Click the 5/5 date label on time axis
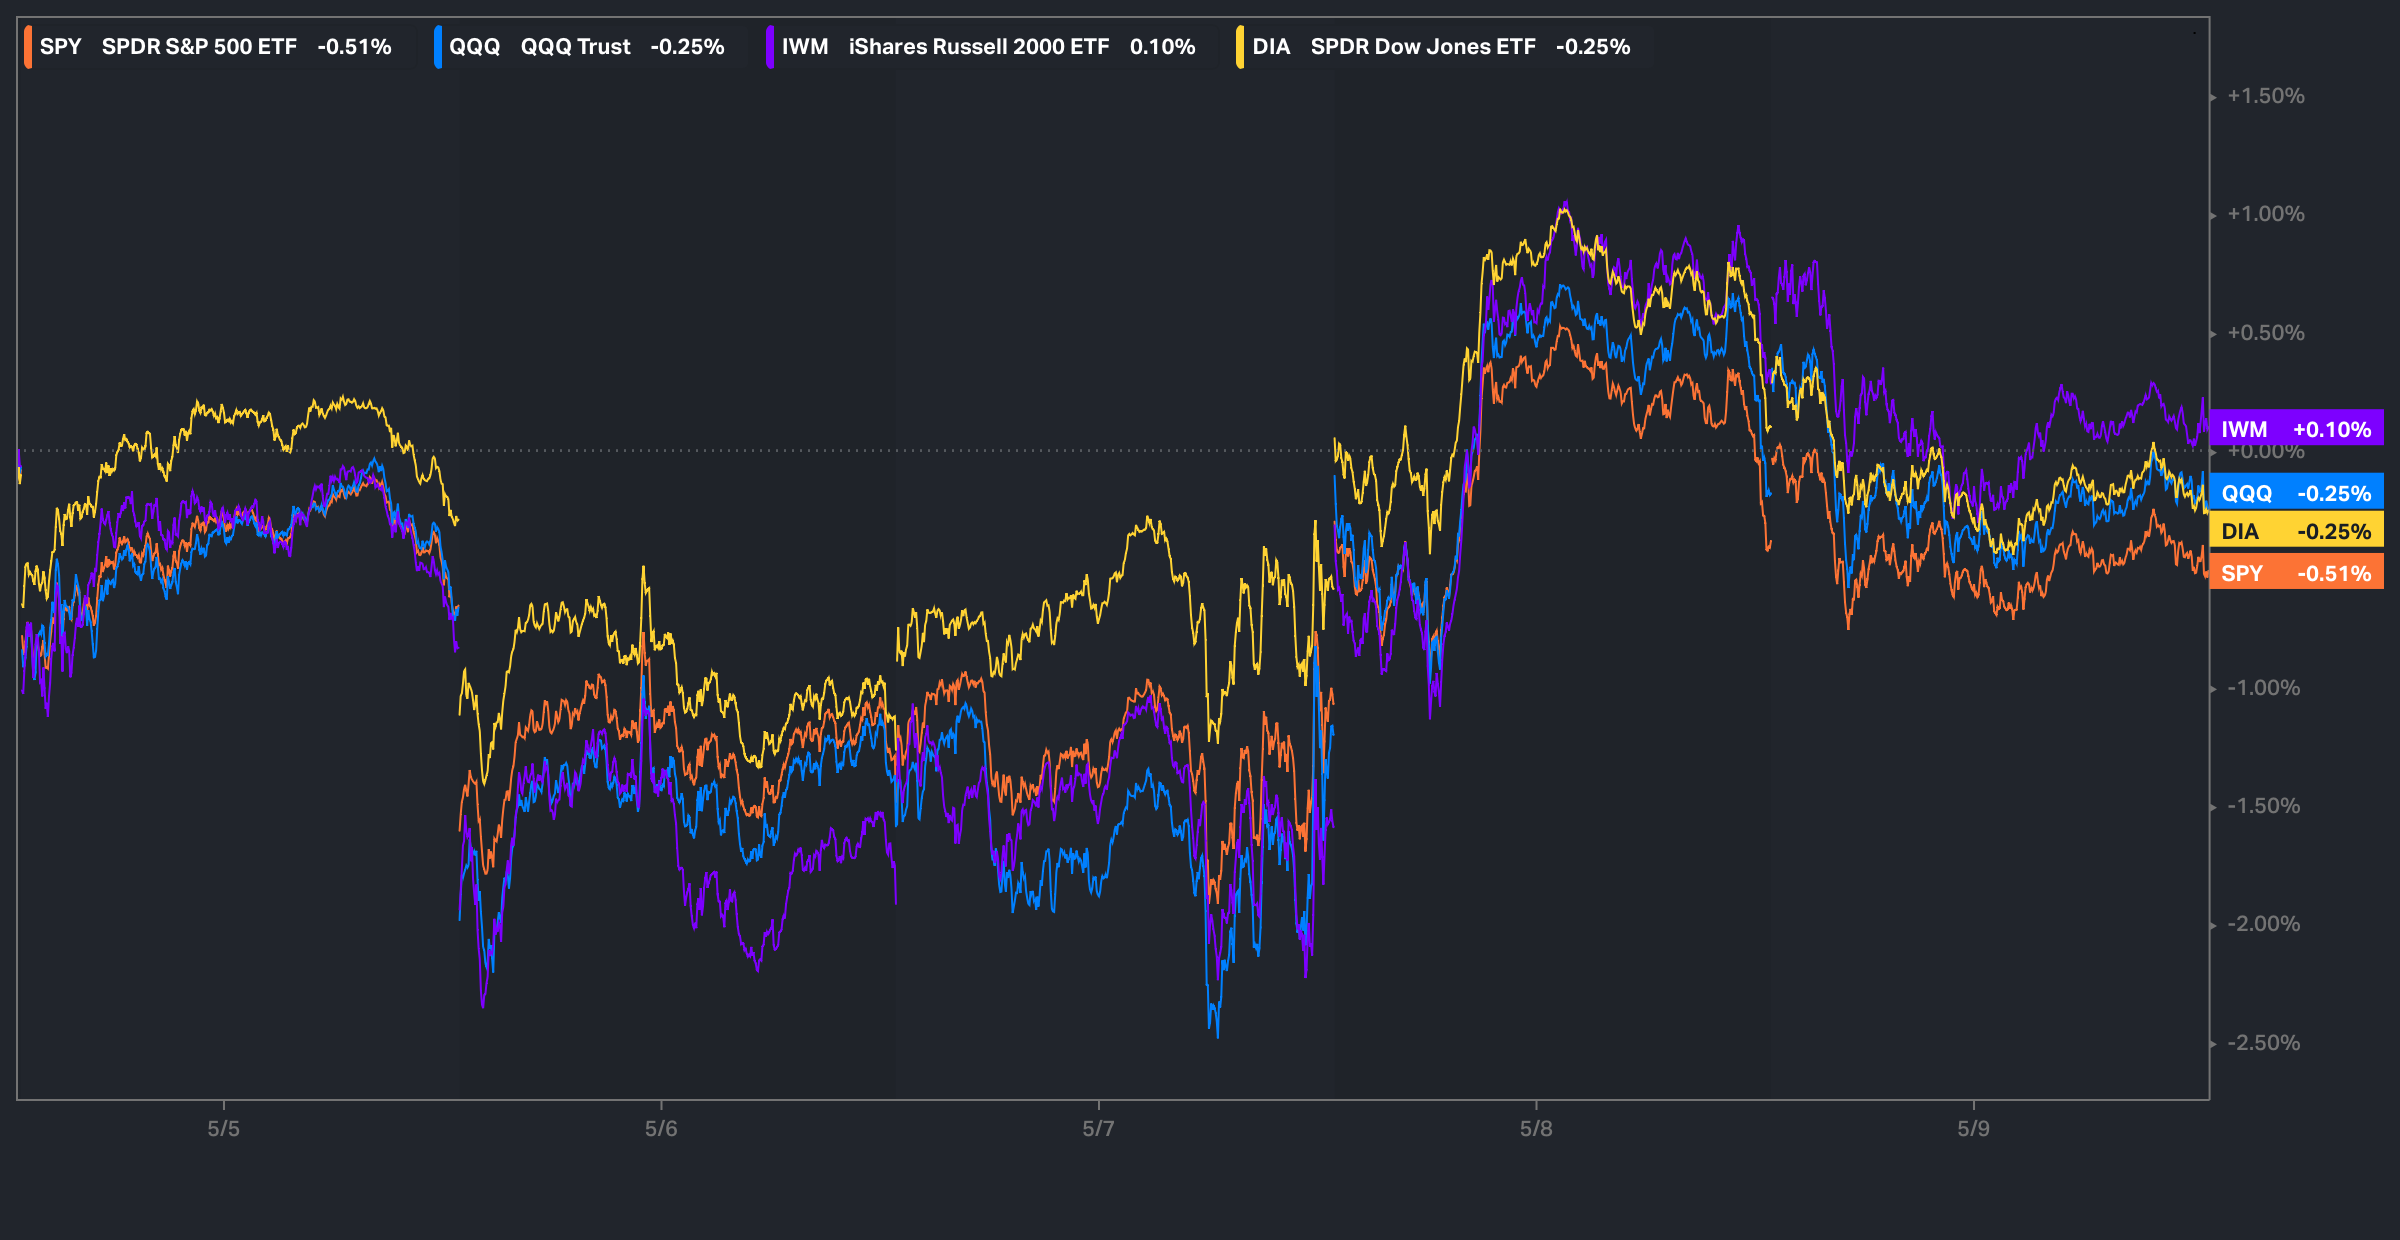Image resolution: width=2400 pixels, height=1240 pixels. (223, 1129)
